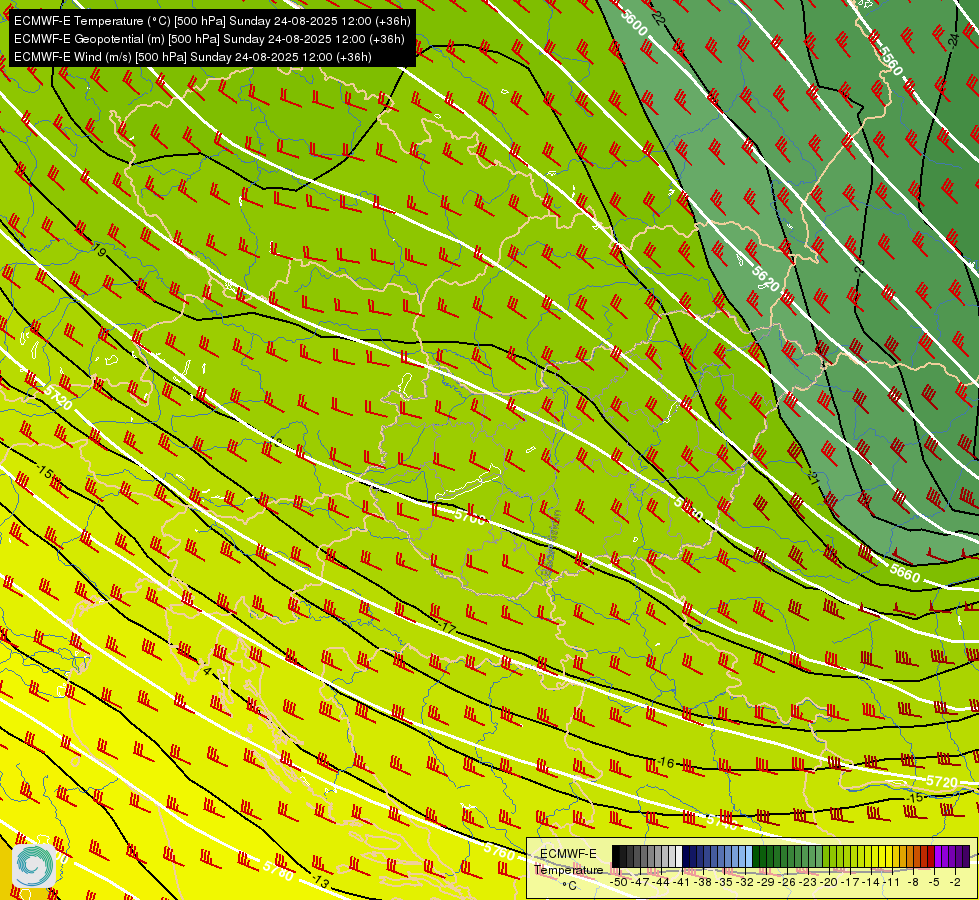Click the -16 isotherm label

pos(666,763)
